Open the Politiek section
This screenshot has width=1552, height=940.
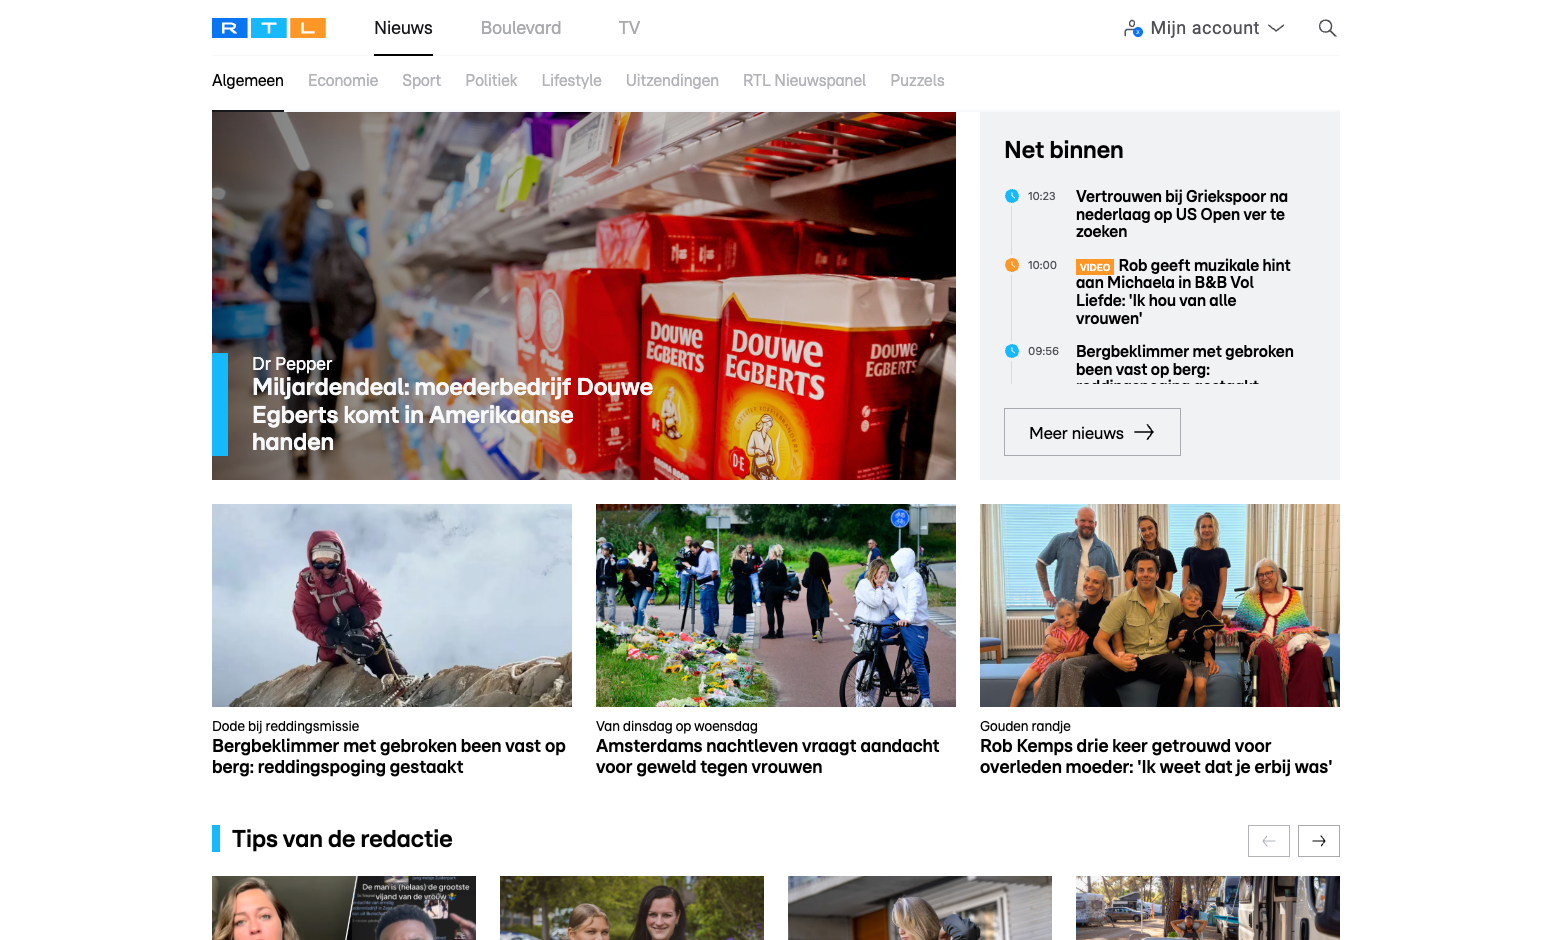coord(491,80)
